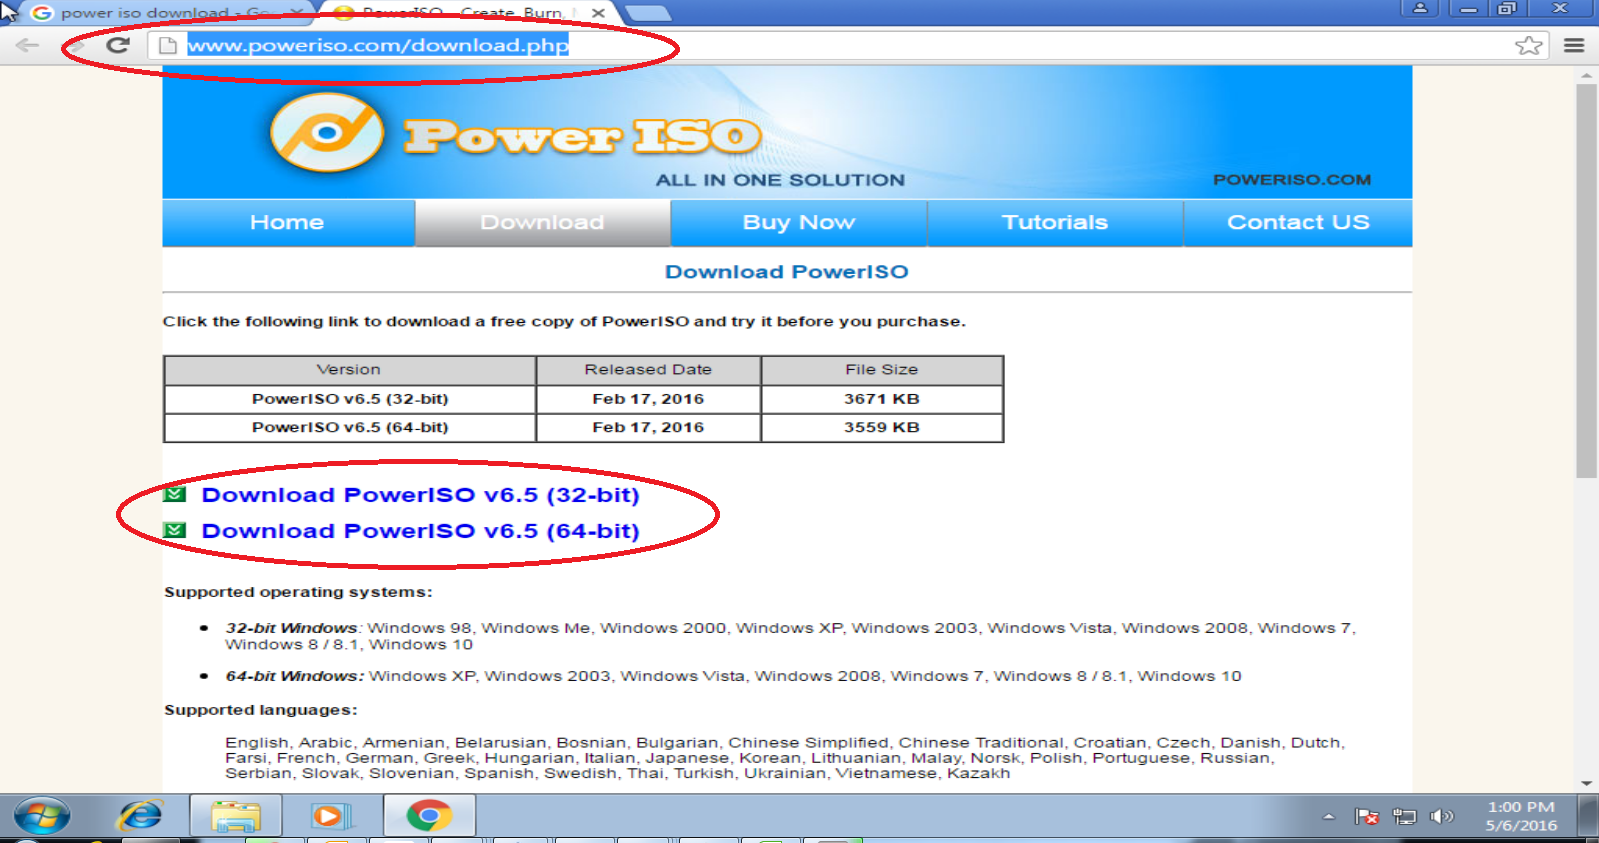The image size is (1599, 843).
Task: Close the PowerISO browser tab
Action: tap(598, 13)
